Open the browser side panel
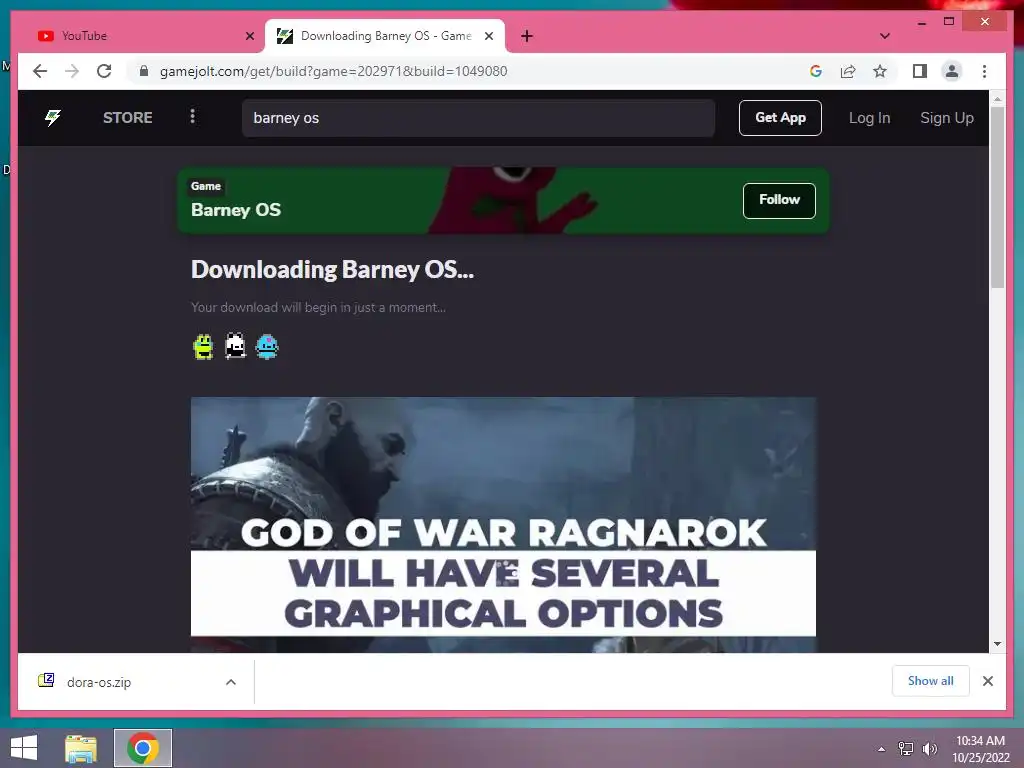1024x768 pixels. tap(920, 71)
